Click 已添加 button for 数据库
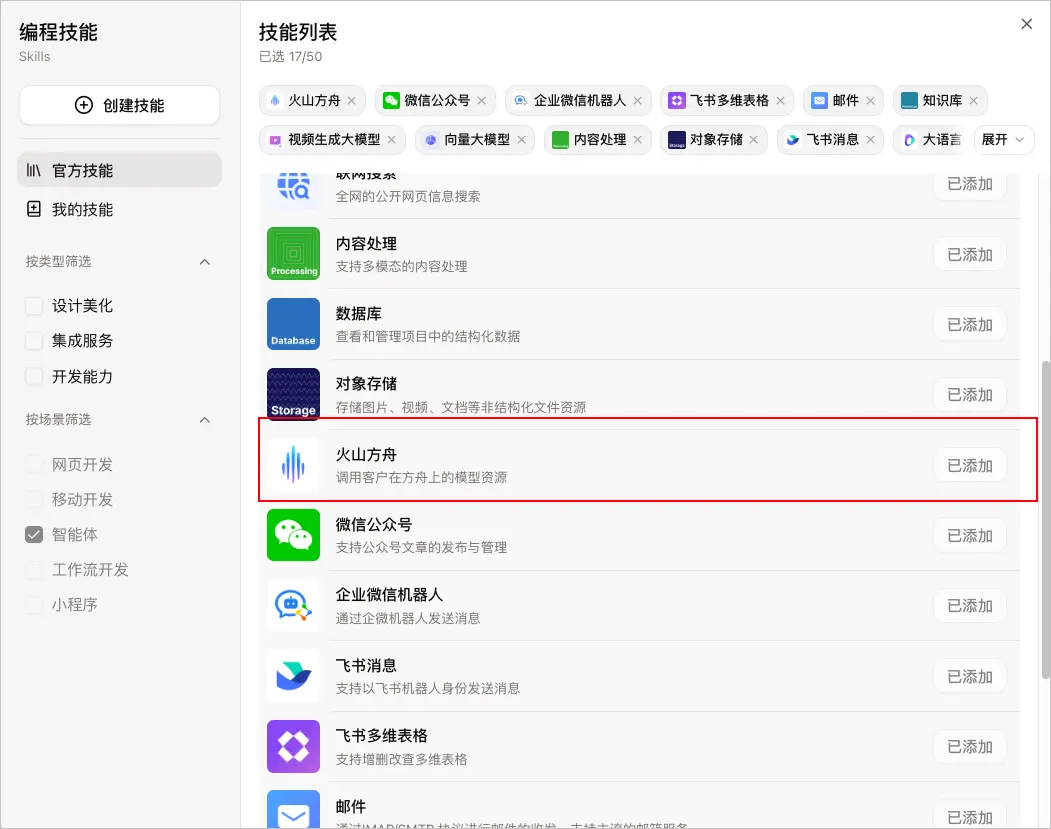Image resolution: width=1051 pixels, height=829 pixels. pos(969,324)
